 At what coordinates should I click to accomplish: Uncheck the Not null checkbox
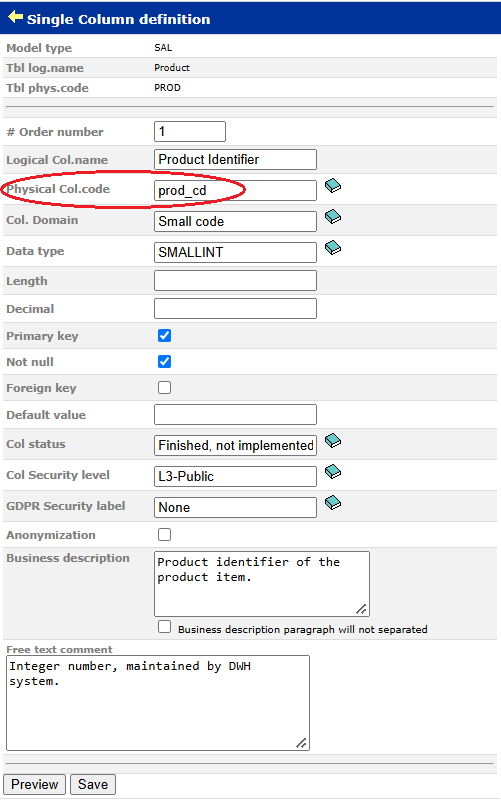coord(164,362)
